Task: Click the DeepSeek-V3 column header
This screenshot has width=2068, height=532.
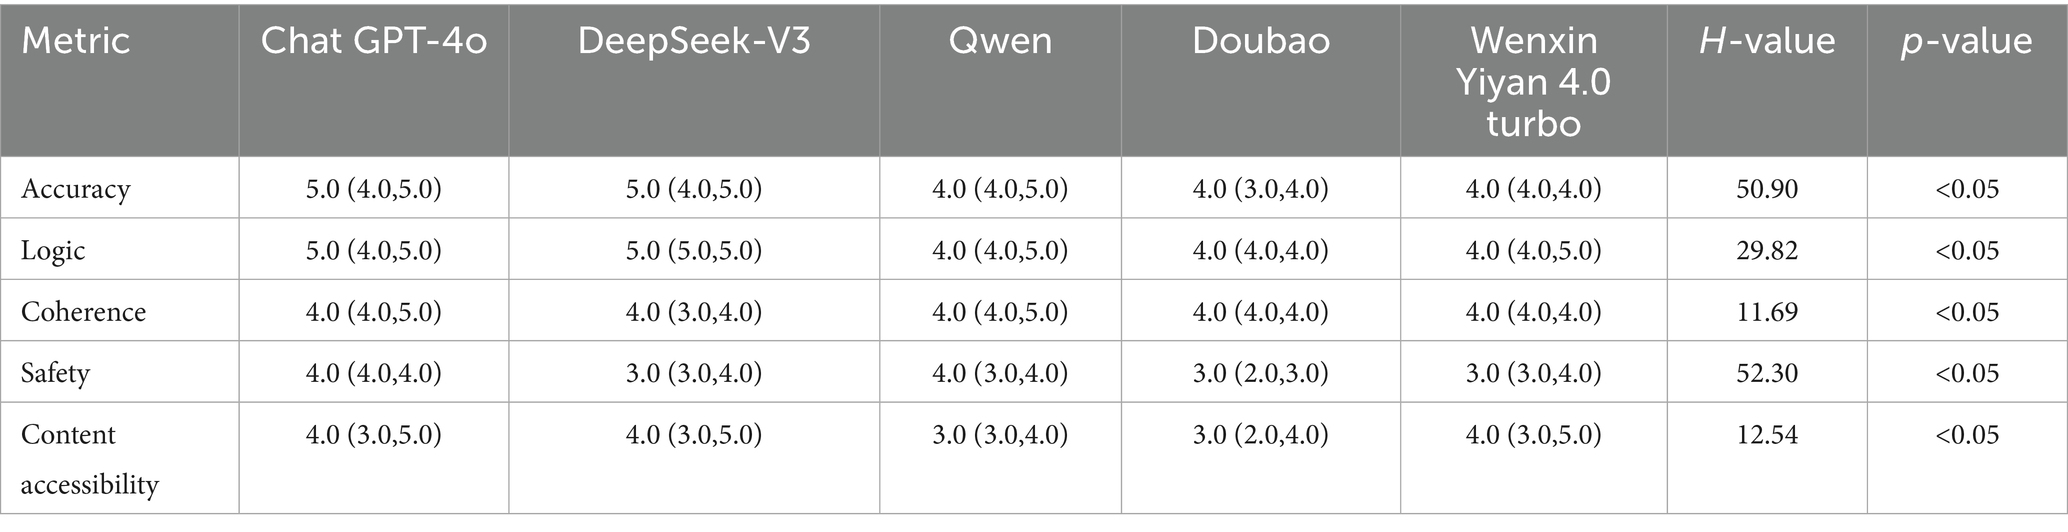Action: pos(694,41)
